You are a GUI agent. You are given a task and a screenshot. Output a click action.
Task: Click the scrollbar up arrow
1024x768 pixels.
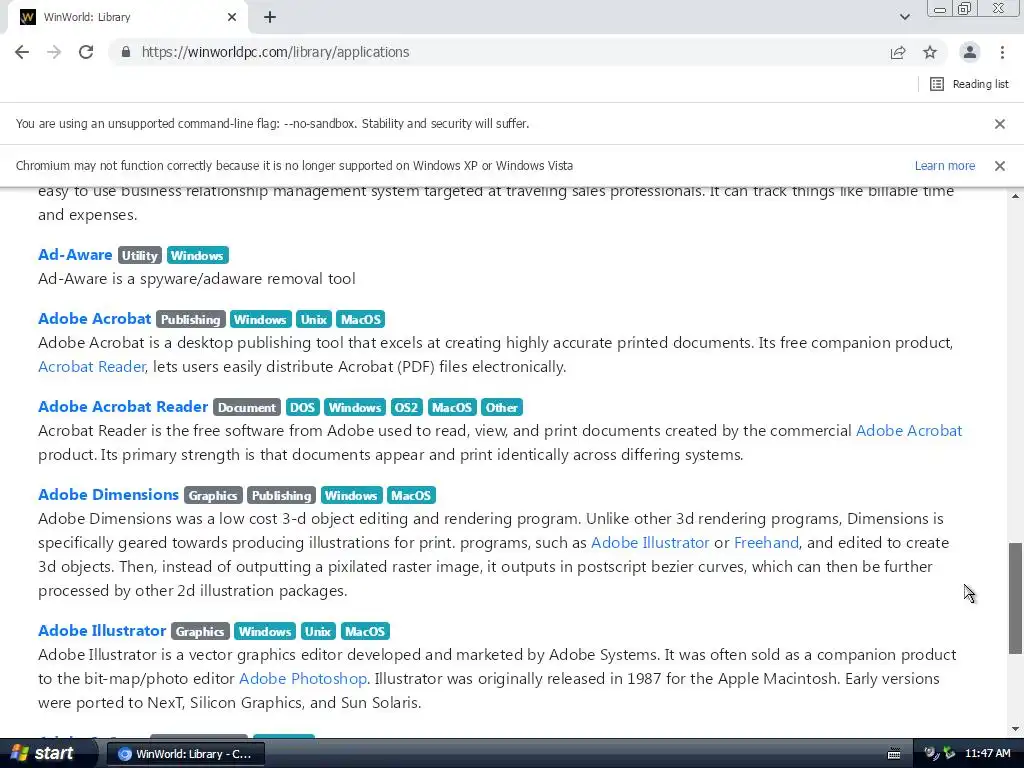click(1015, 196)
